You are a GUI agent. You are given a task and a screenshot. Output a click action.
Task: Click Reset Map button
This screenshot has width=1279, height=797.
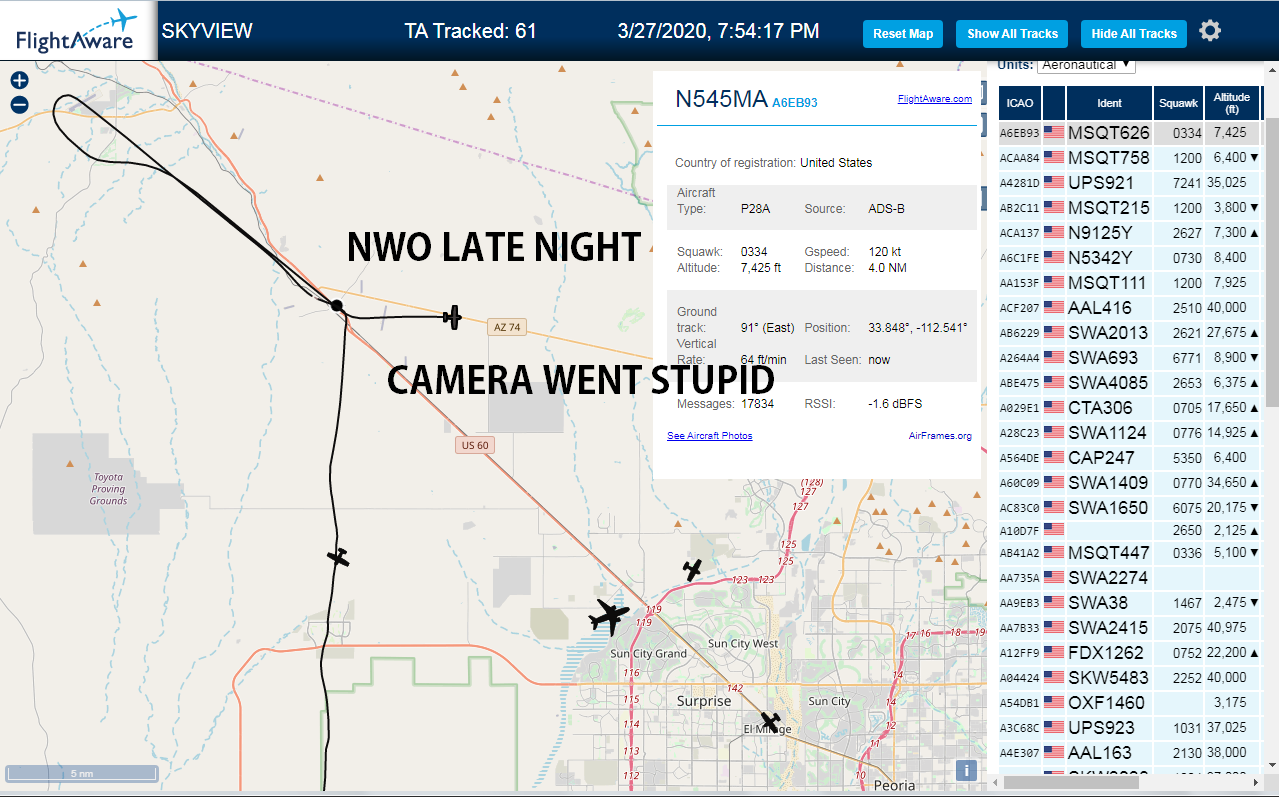pyautogui.click(x=903, y=34)
